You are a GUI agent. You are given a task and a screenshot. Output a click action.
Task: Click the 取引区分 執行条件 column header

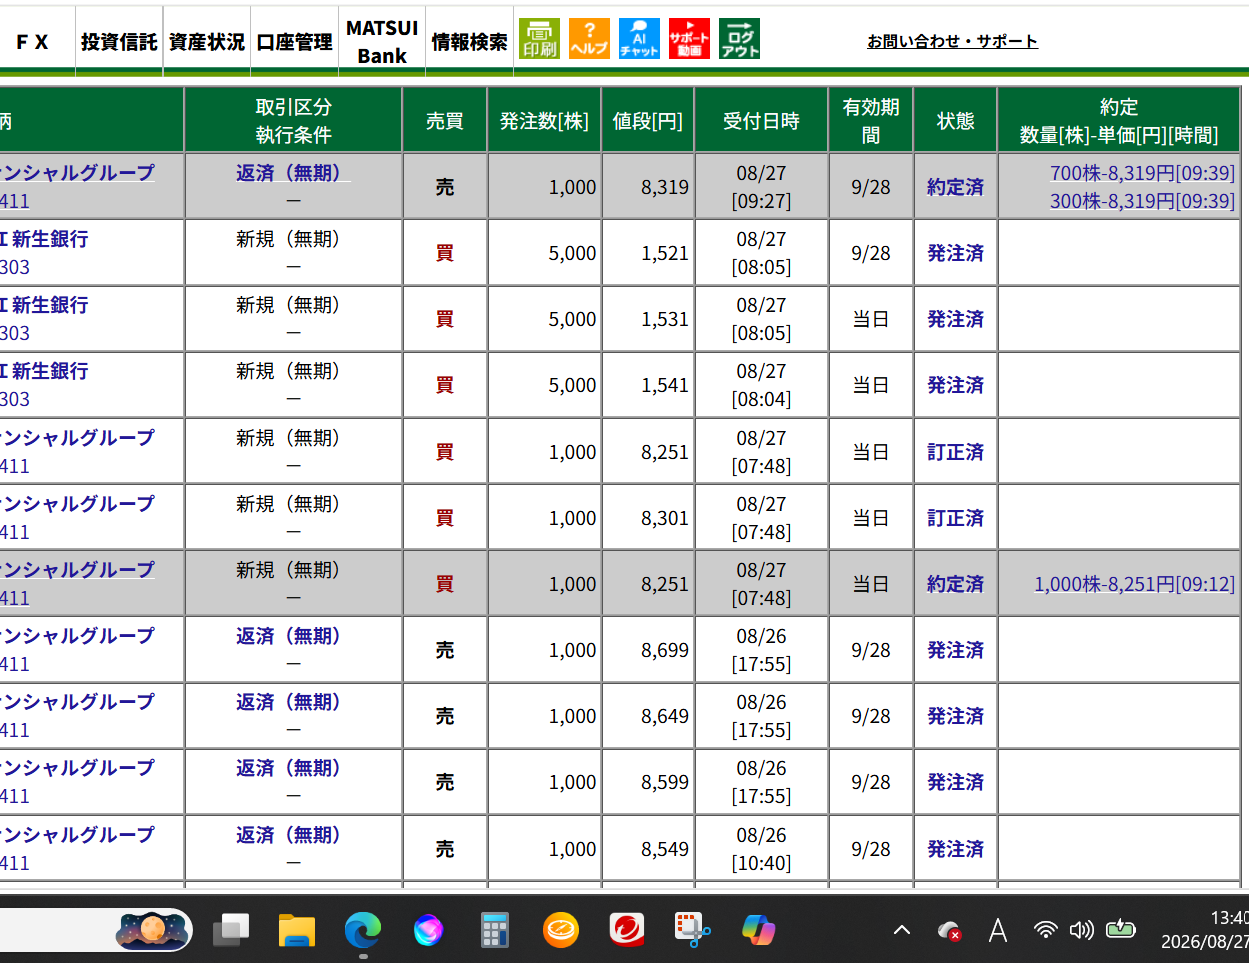coord(293,121)
